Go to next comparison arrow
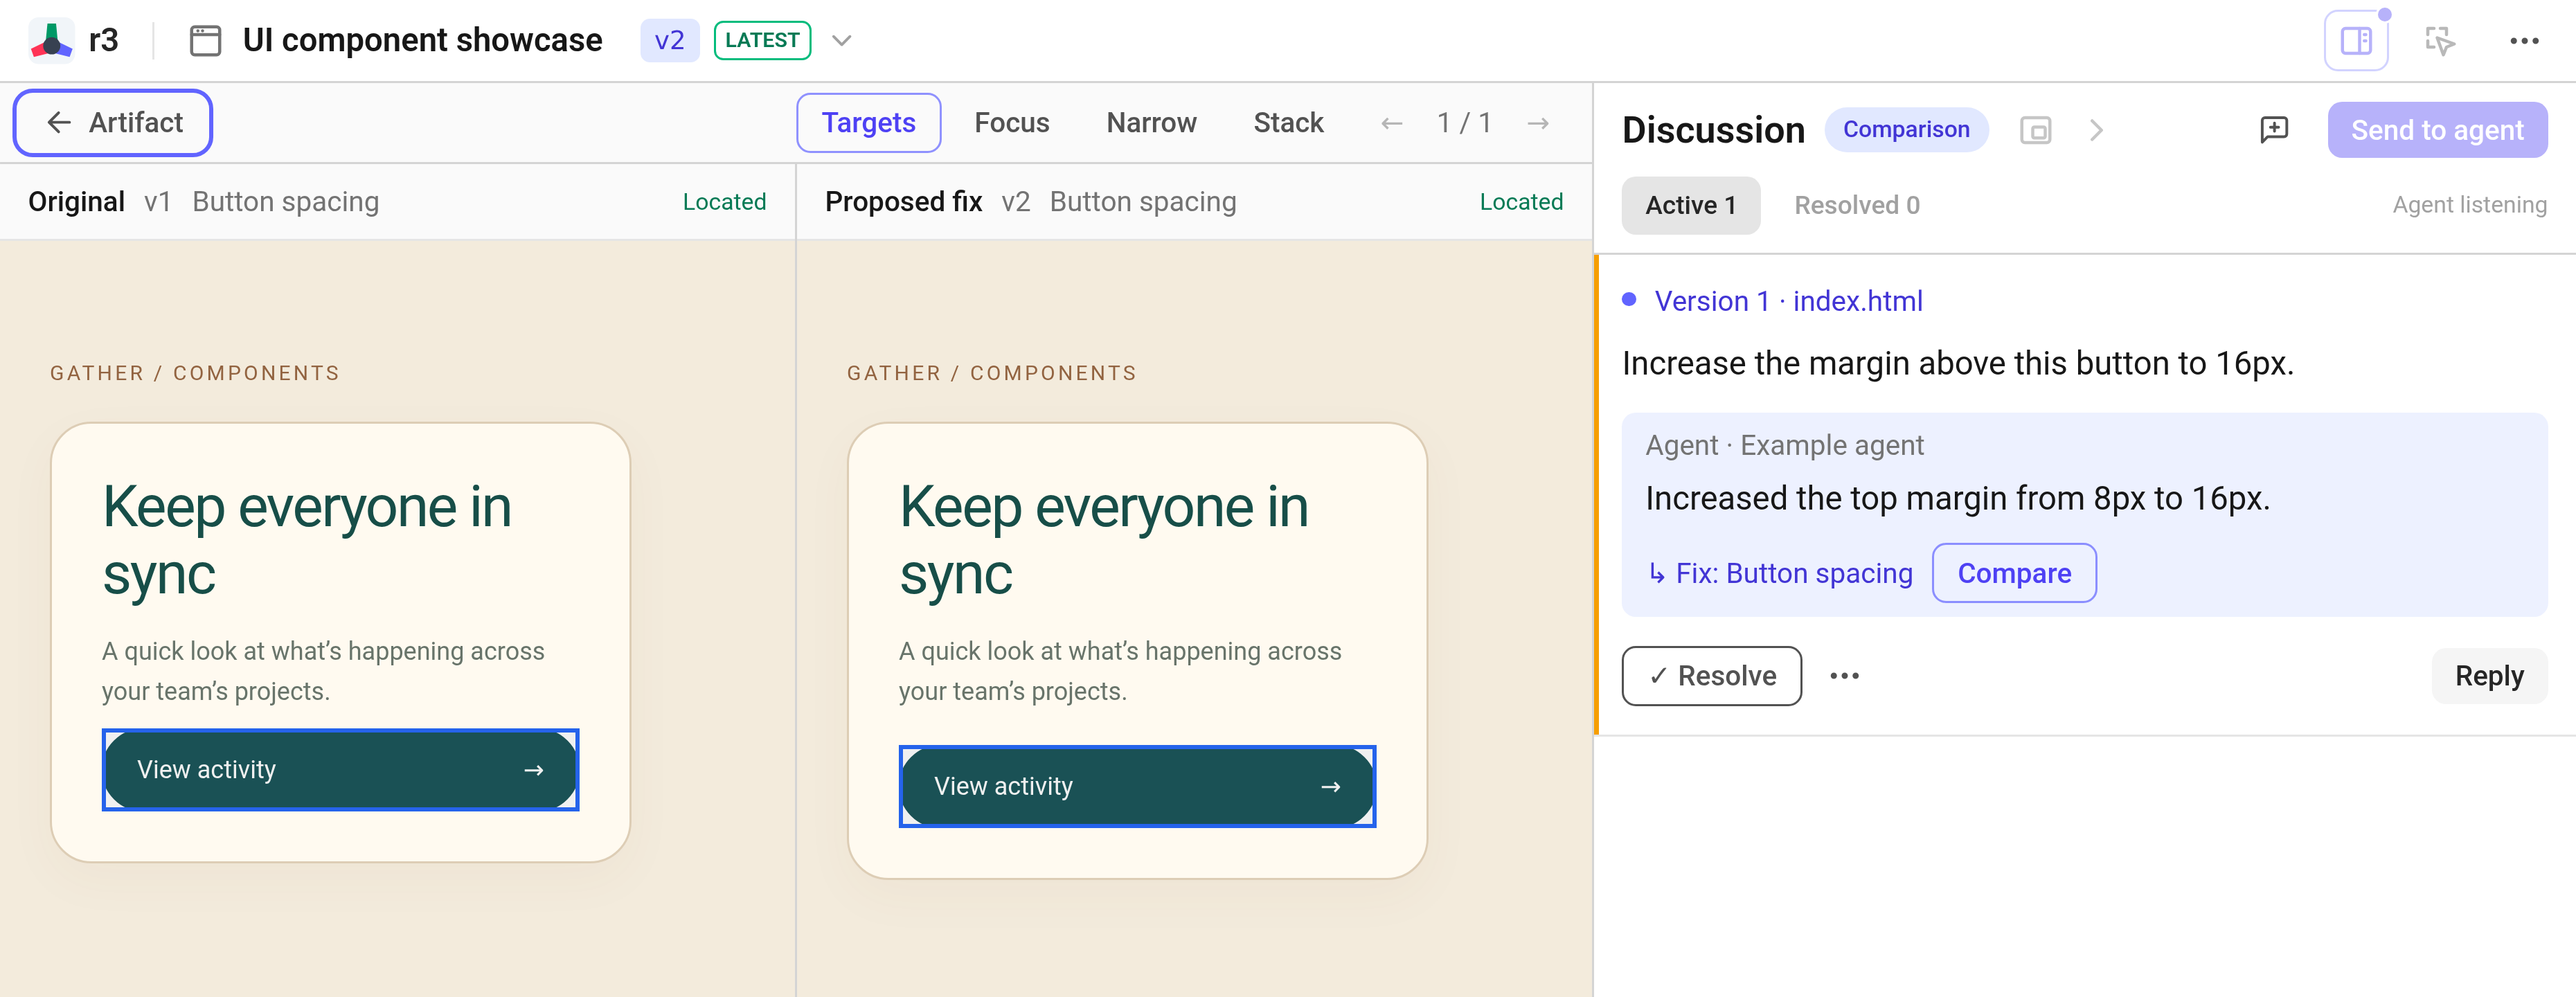The width and height of the screenshot is (2576, 997). tap(1538, 124)
